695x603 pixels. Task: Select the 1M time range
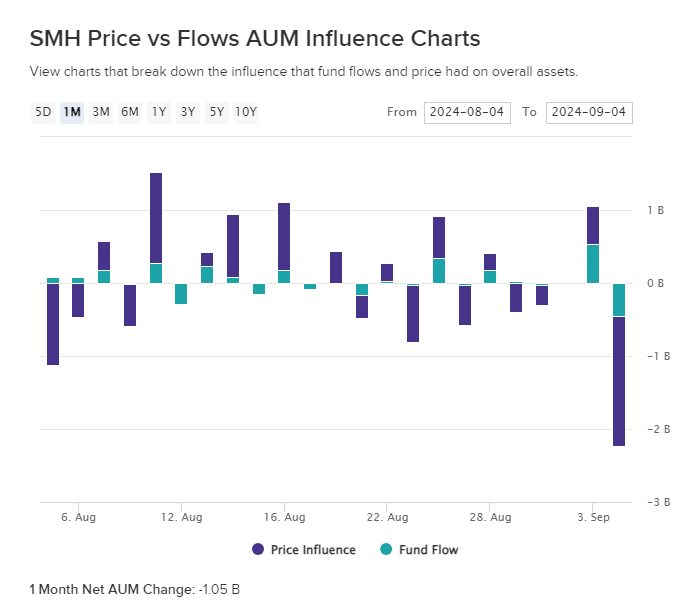[72, 112]
